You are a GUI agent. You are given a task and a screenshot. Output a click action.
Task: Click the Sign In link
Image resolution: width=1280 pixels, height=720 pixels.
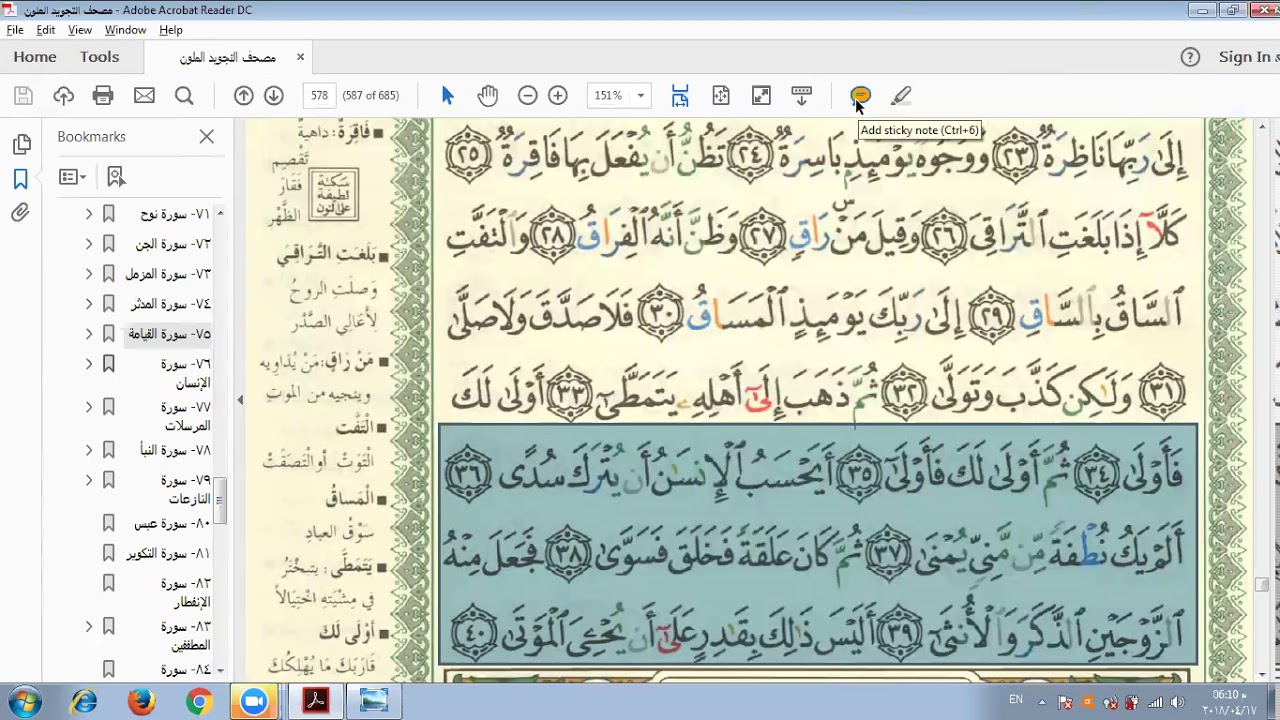1247,57
